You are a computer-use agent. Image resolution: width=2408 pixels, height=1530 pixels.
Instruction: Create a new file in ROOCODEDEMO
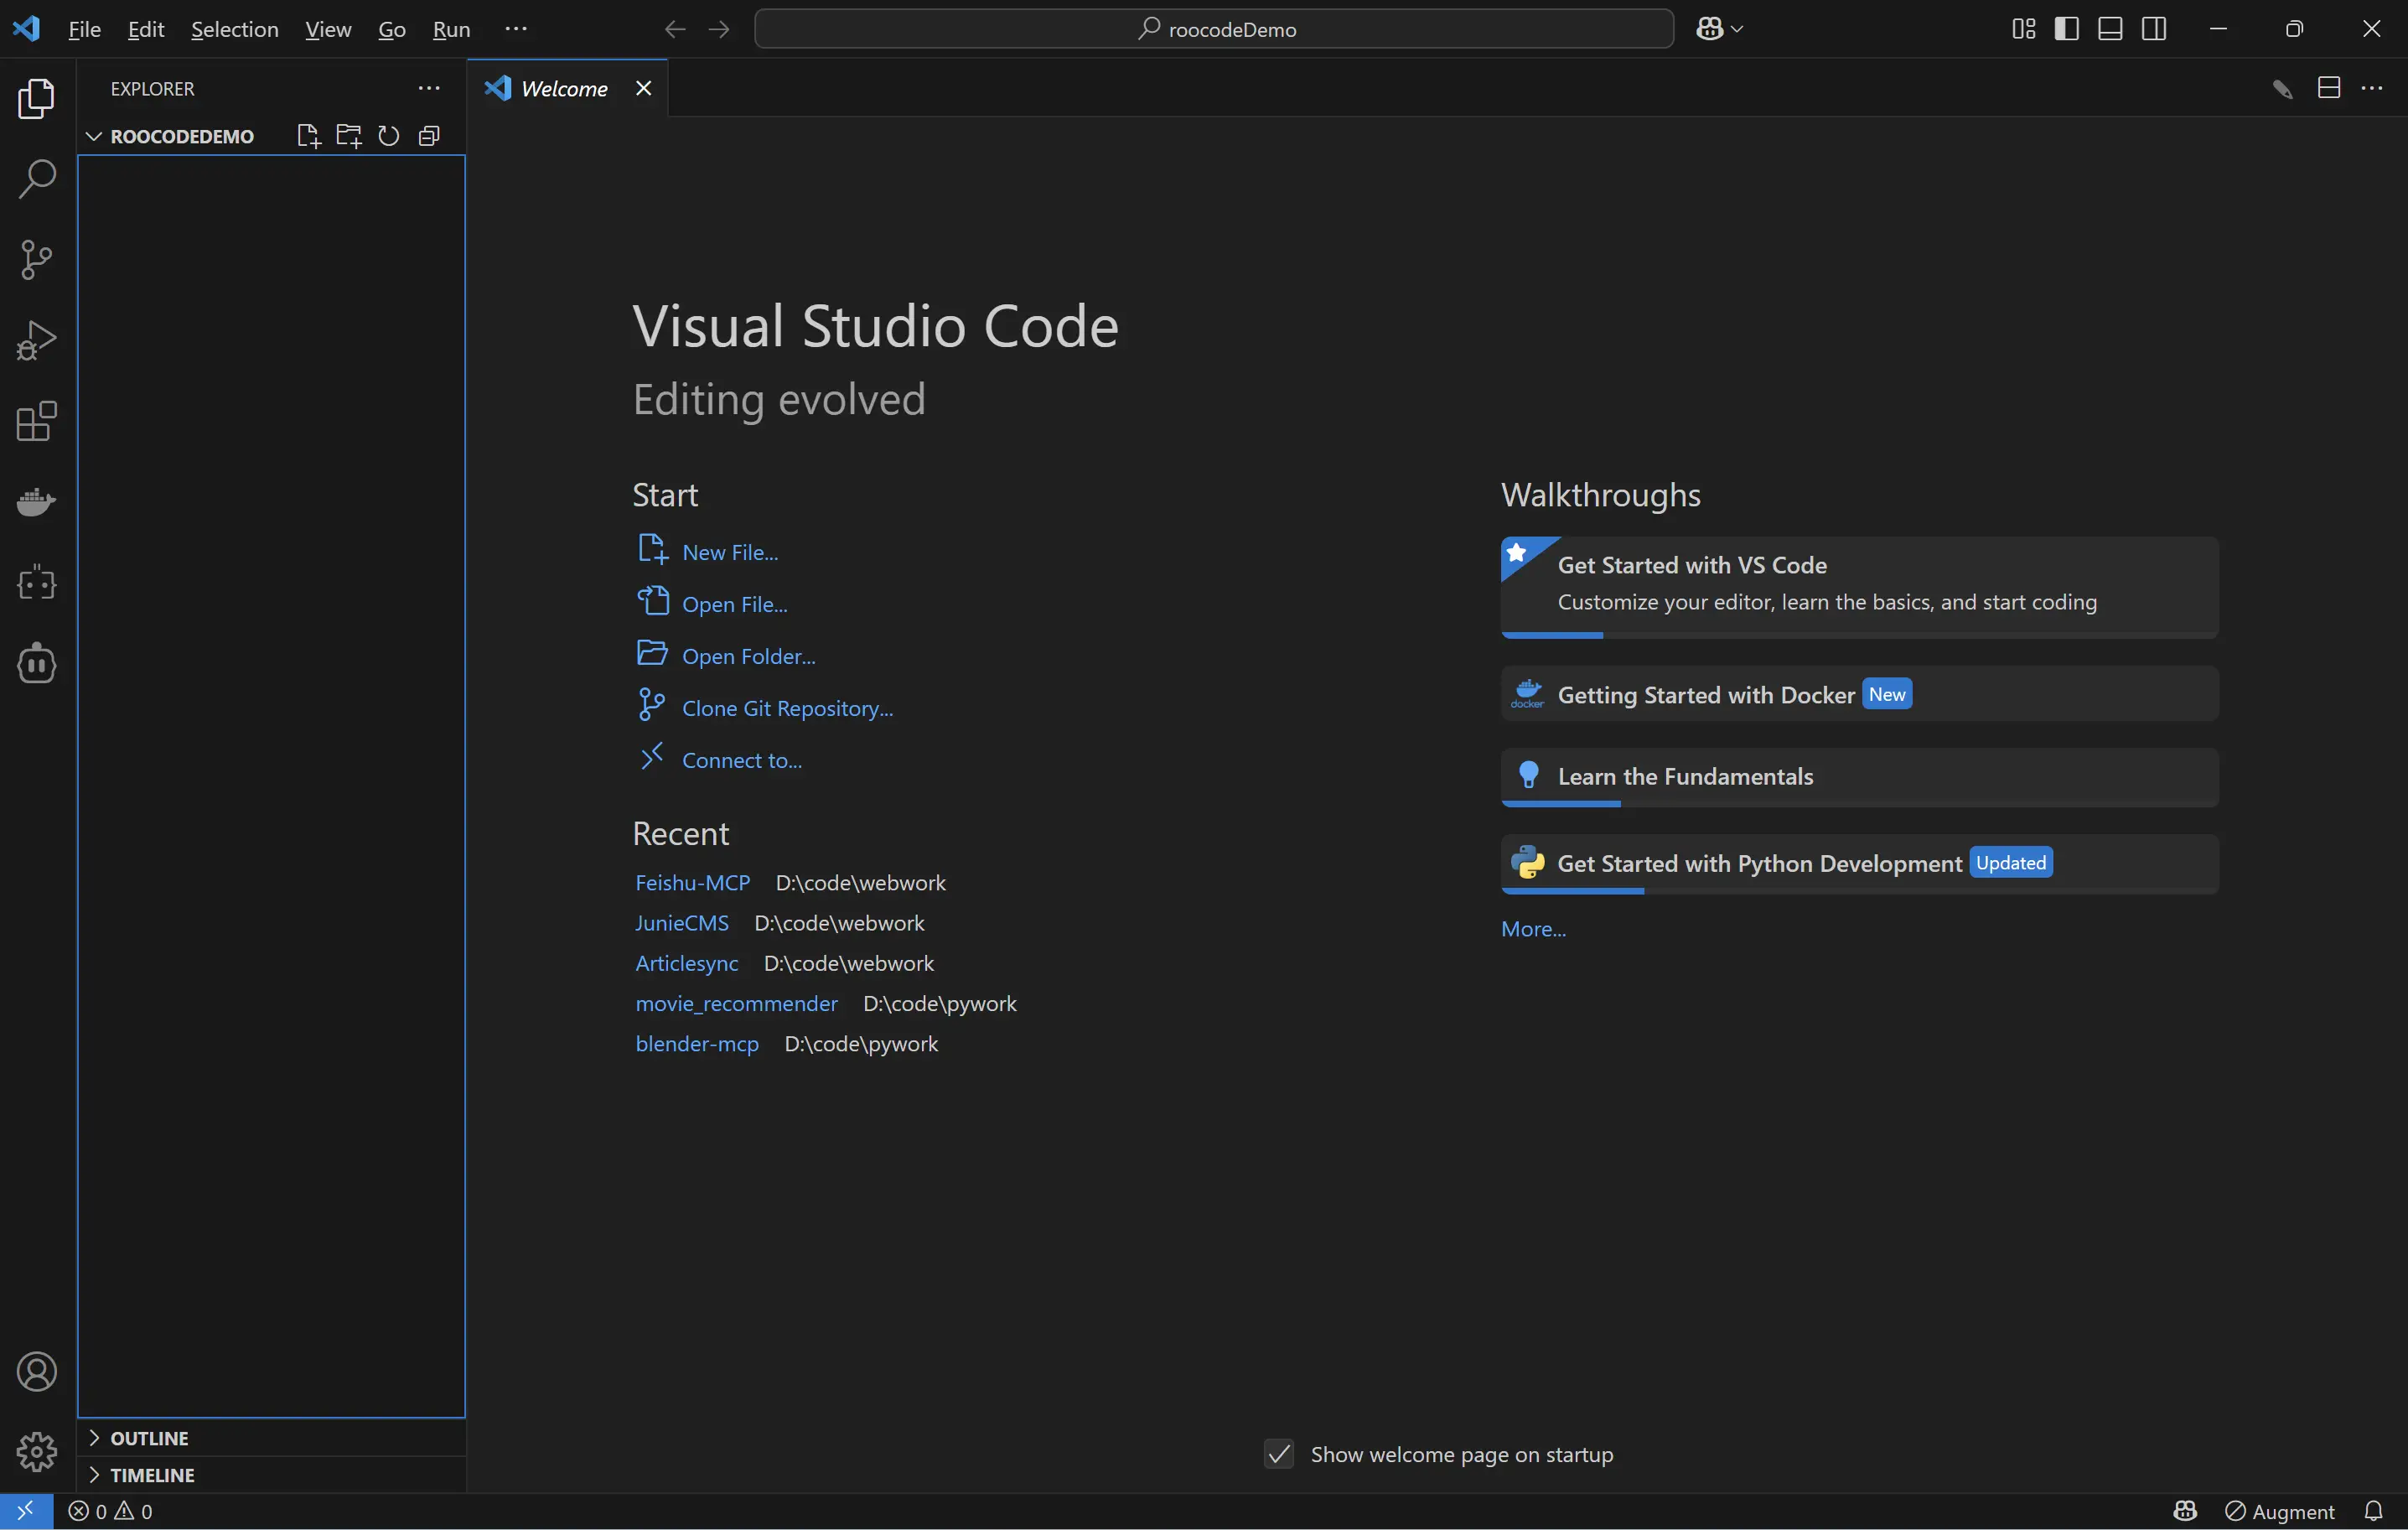[x=309, y=136]
